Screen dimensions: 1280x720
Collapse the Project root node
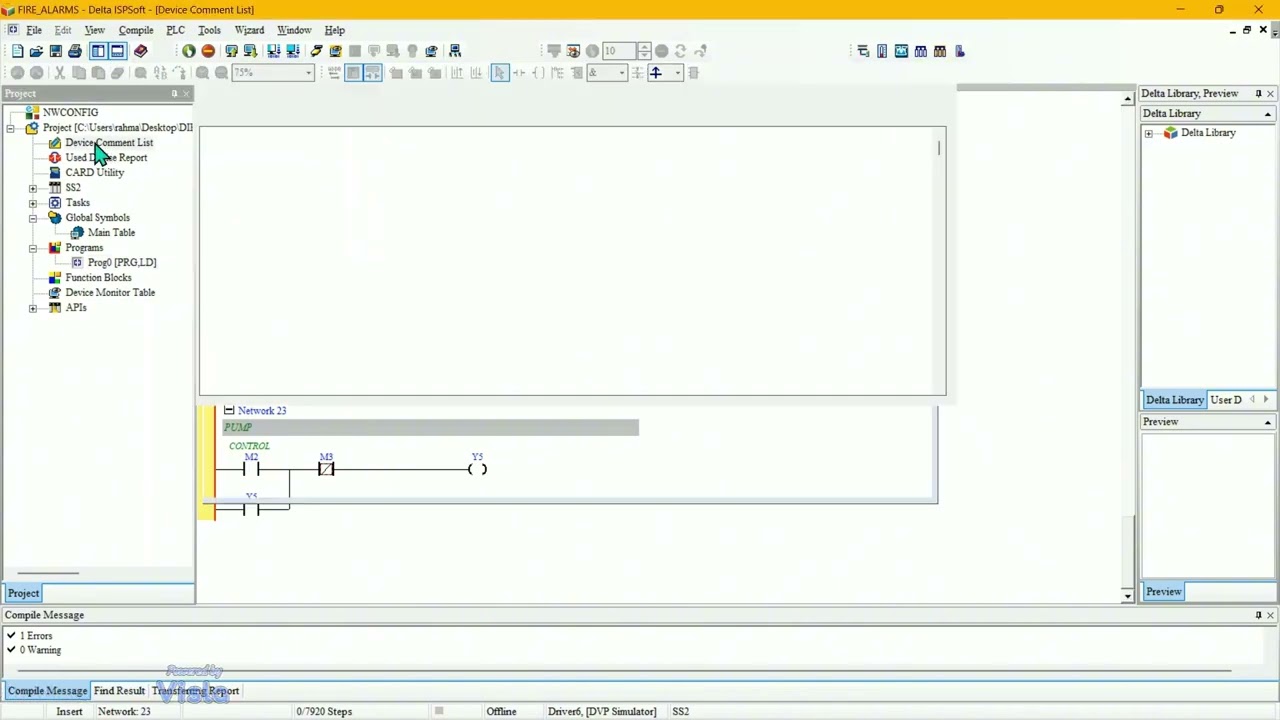pos(11,128)
